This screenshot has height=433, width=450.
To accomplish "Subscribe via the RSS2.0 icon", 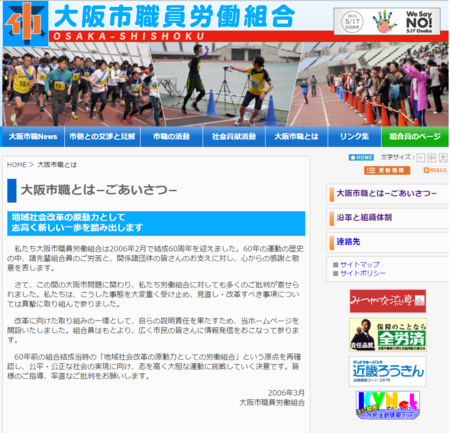I will [435, 170].
